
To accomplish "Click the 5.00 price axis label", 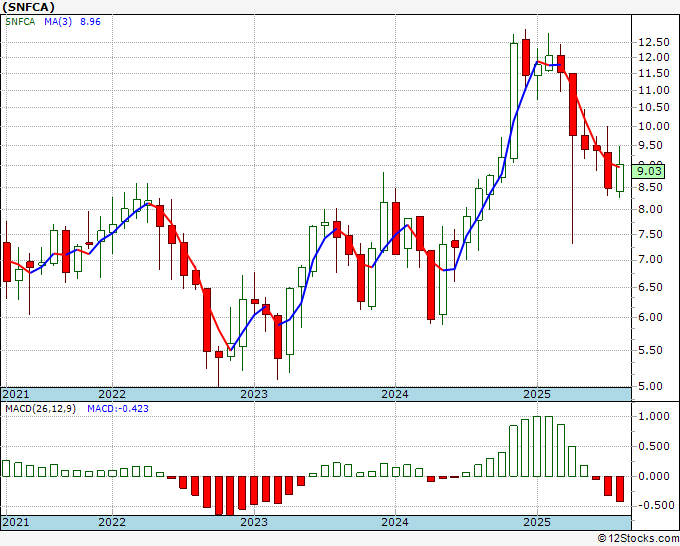I will [x=651, y=386].
